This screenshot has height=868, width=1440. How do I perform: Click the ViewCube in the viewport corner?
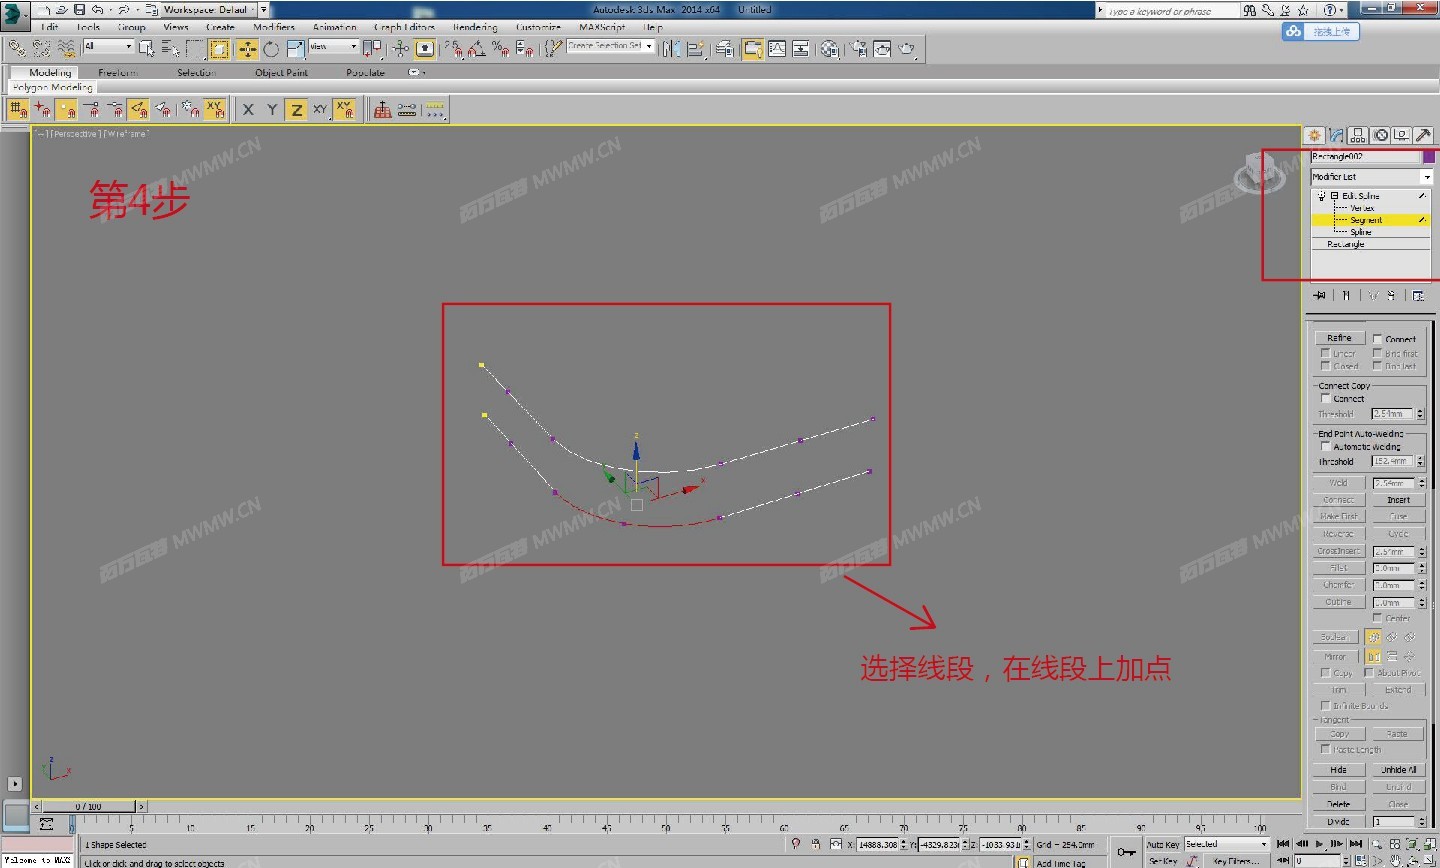[x=1258, y=172]
